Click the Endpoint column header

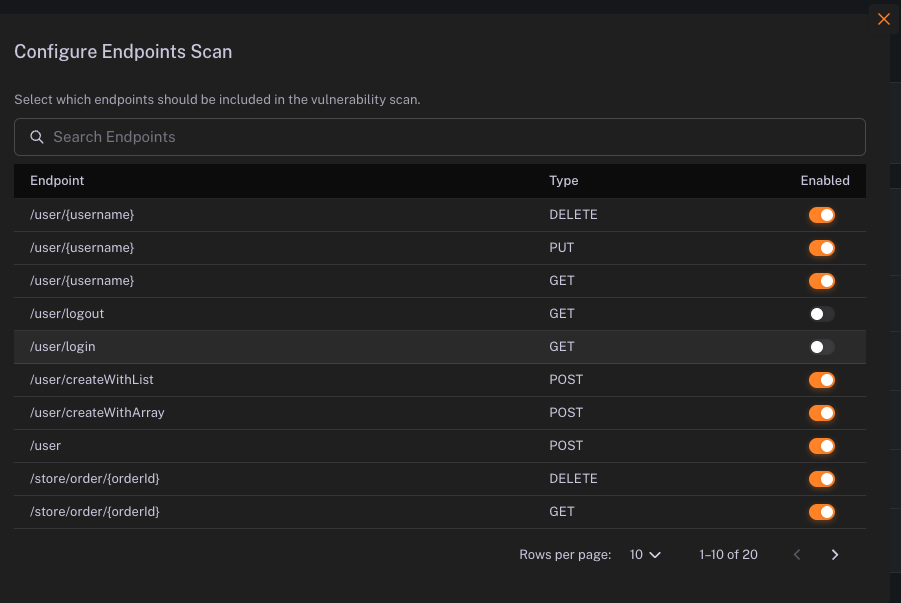tap(57, 180)
